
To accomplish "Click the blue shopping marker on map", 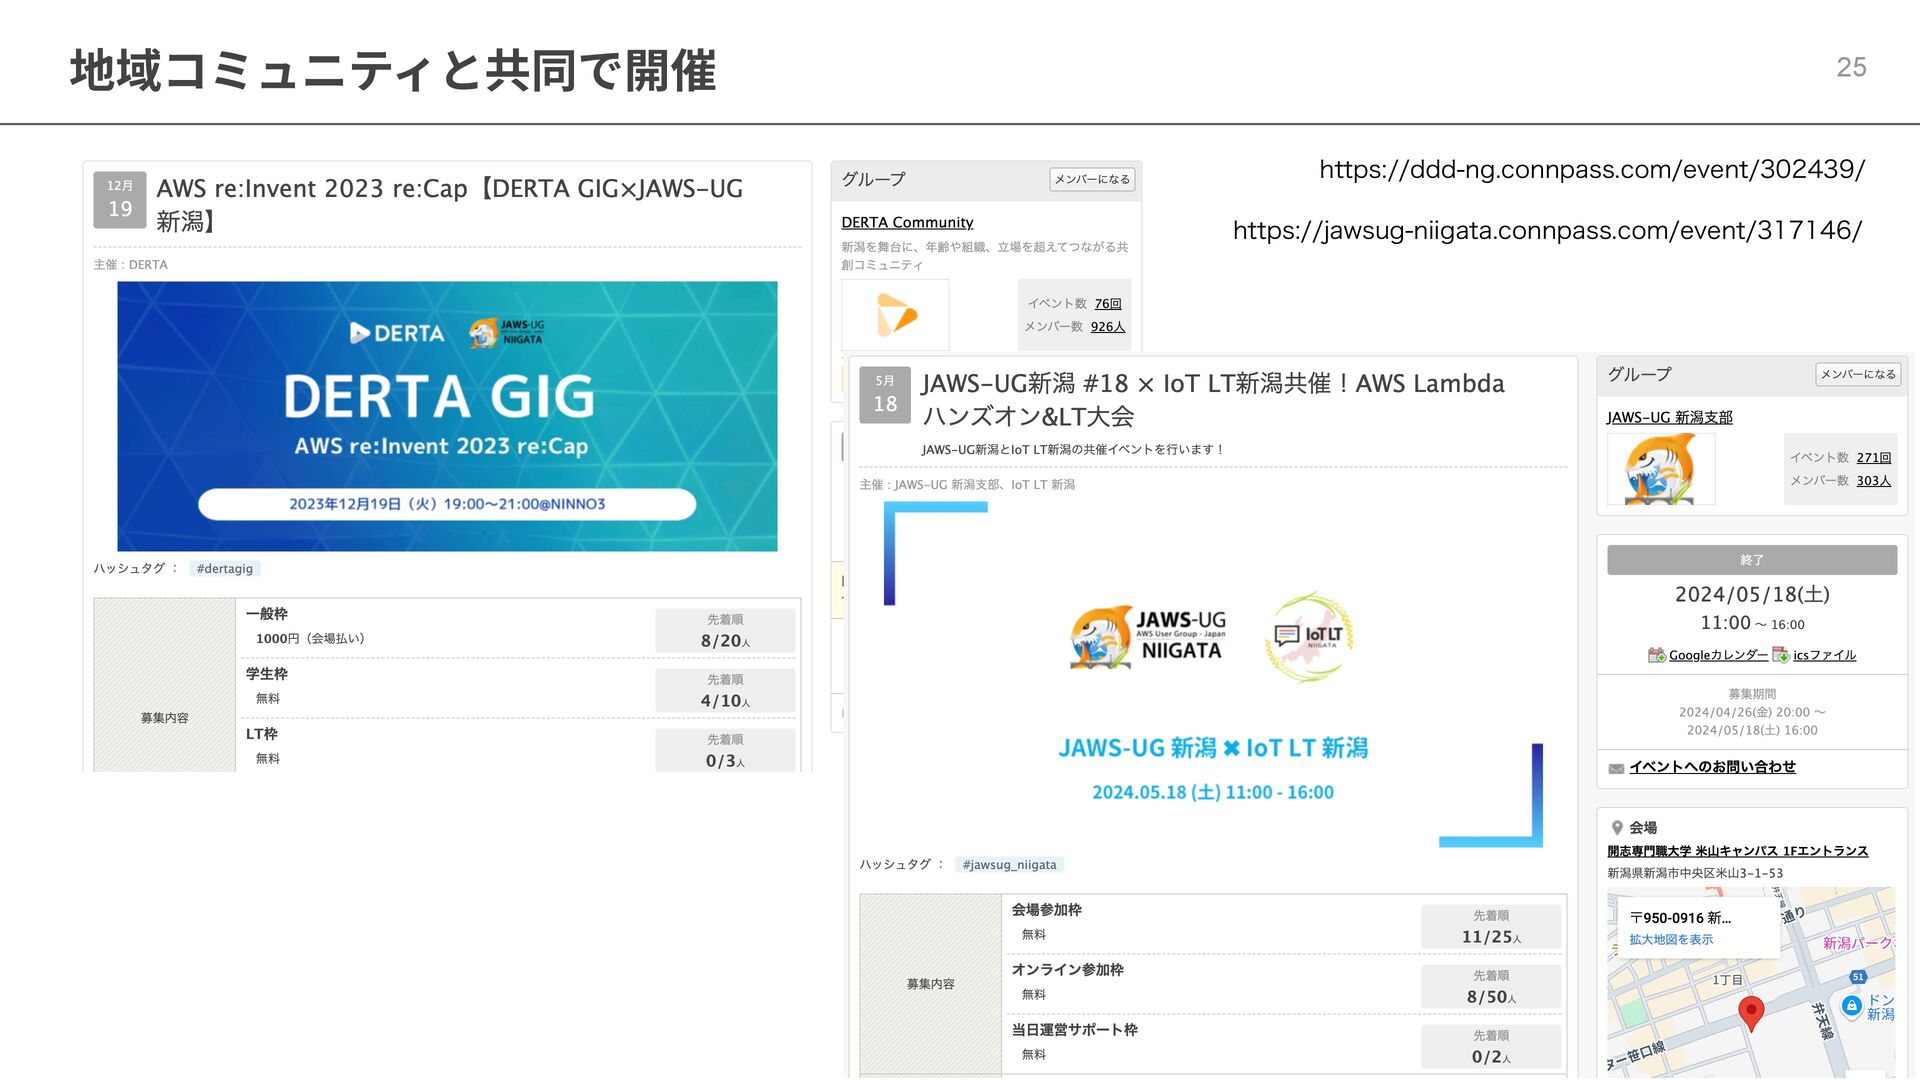I will pos(1852,1006).
